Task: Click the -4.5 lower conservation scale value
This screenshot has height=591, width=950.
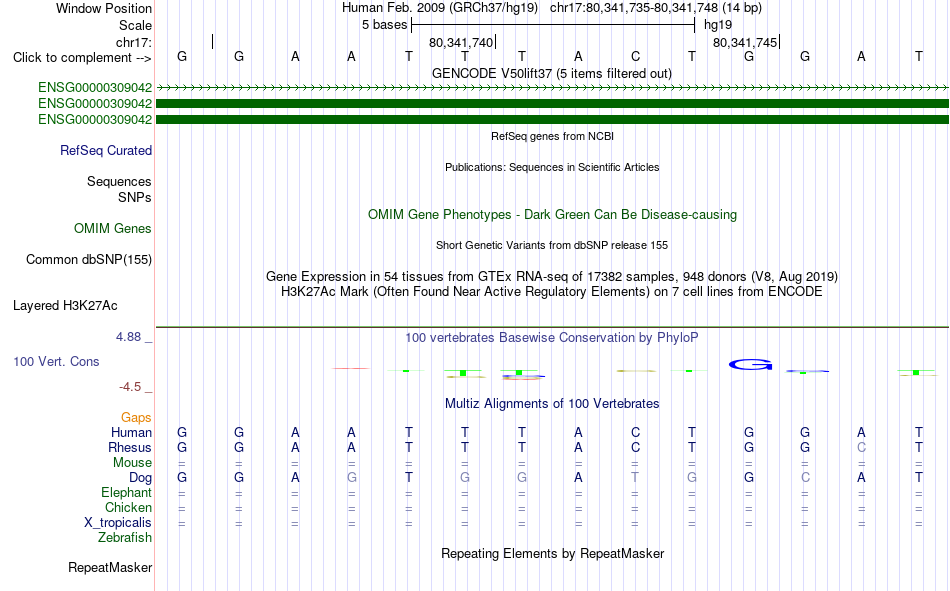Action: tap(130, 387)
